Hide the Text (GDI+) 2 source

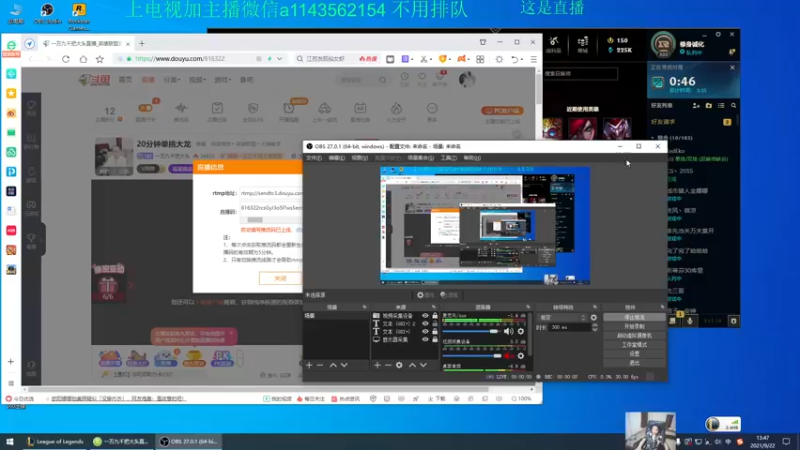tap(425, 323)
